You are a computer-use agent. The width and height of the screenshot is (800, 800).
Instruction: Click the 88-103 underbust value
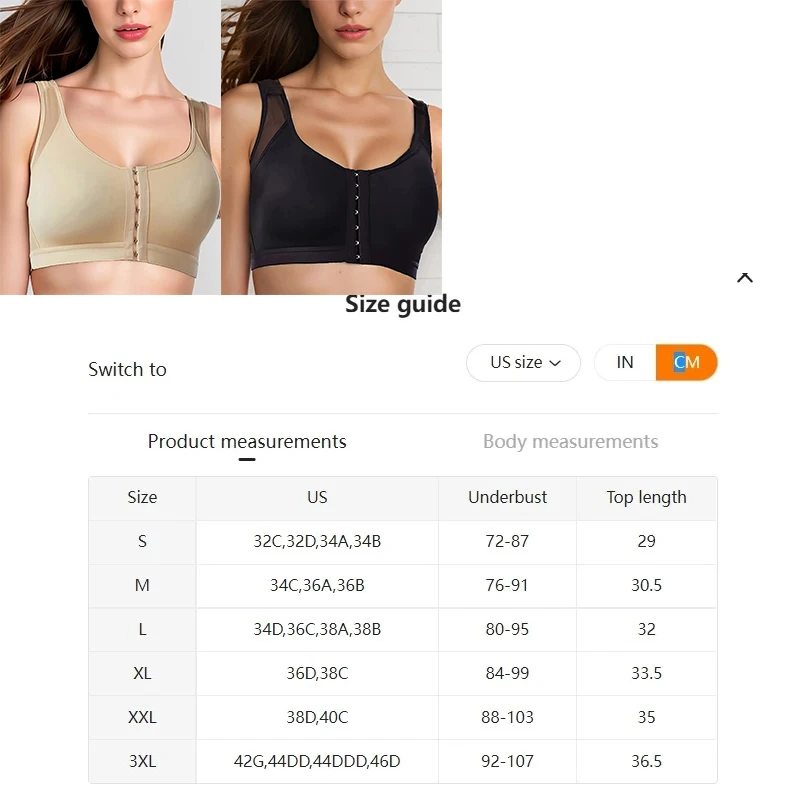pos(507,718)
